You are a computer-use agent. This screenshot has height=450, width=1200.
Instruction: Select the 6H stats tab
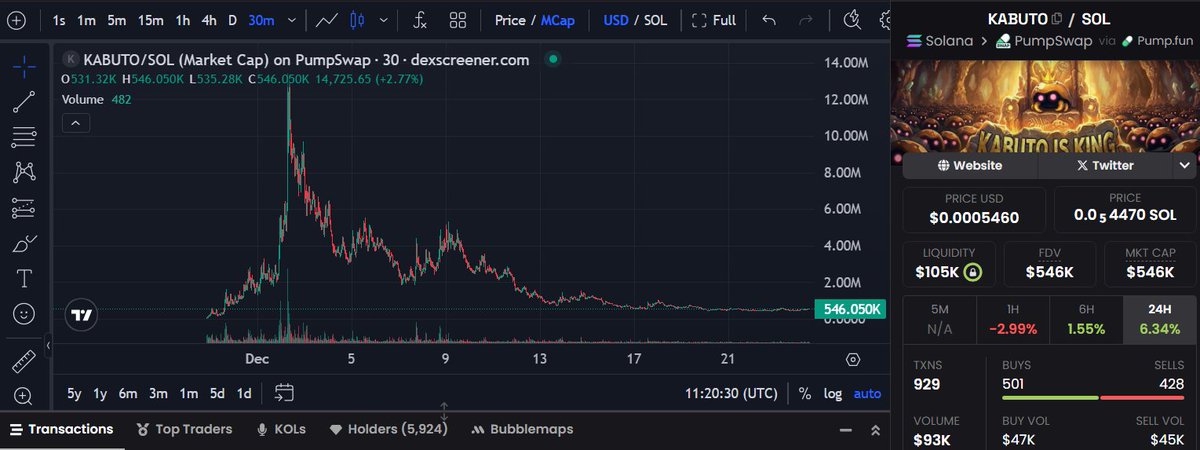pos(1086,318)
